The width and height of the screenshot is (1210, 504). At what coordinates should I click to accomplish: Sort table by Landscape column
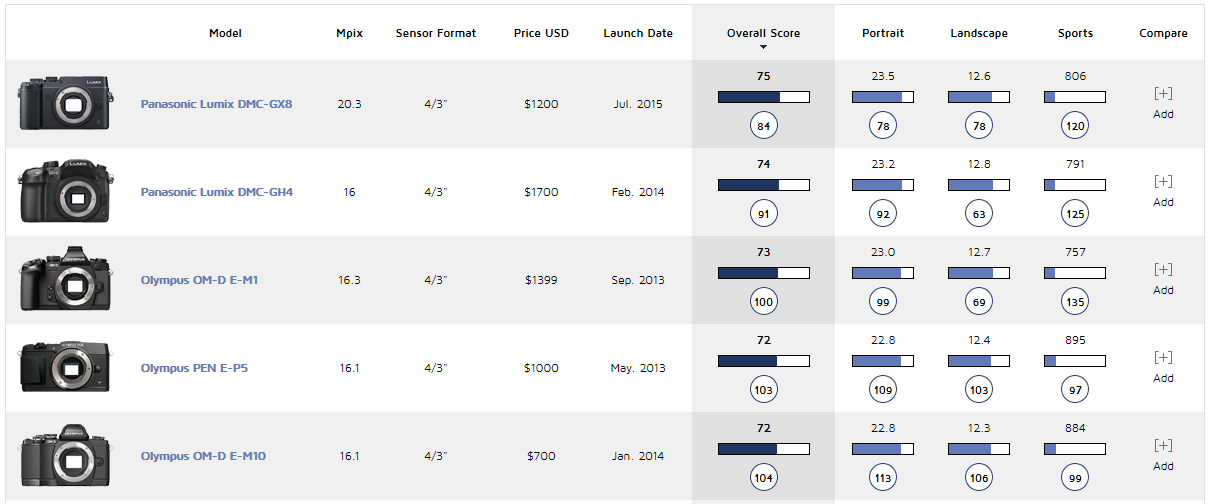pyautogui.click(x=979, y=33)
